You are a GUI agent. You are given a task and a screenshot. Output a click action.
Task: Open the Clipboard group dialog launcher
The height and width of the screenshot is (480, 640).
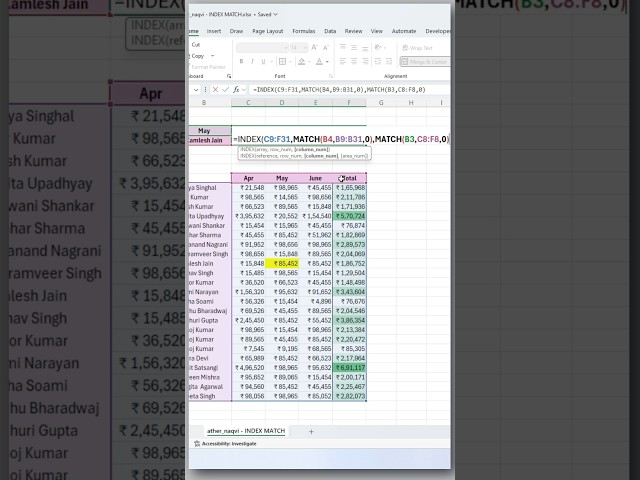pyautogui.click(x=229, y=76)
